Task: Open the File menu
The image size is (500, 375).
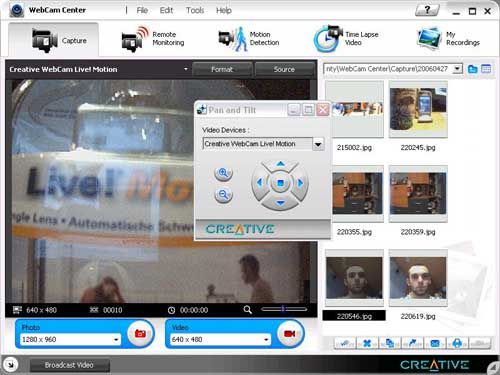Action: tap(142, 10)
